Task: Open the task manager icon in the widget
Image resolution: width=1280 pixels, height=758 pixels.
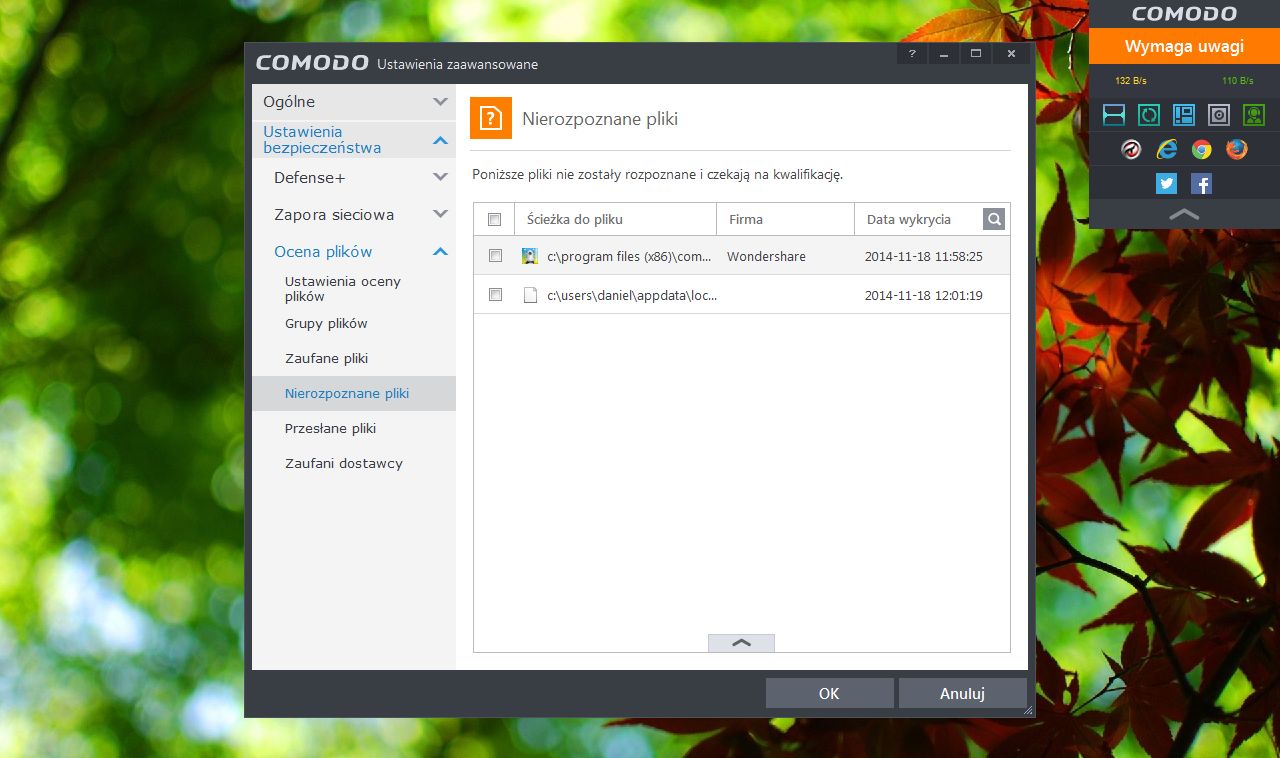Action: click(x=1184, y=115)
